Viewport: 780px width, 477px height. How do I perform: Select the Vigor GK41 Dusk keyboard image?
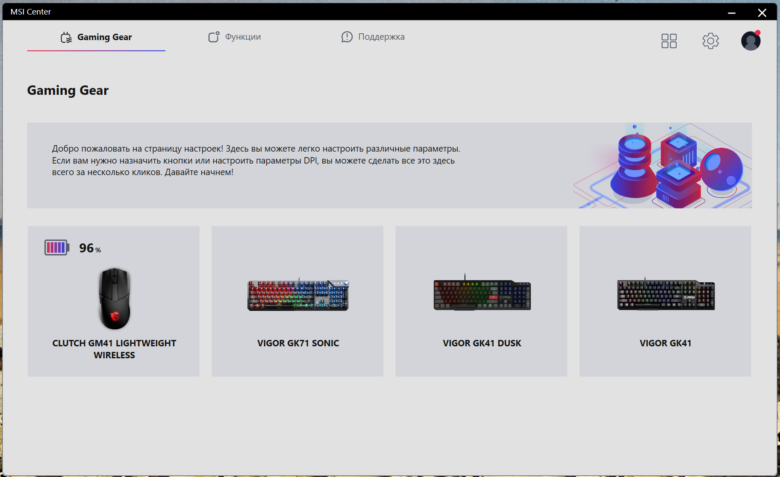coord(482,294)
